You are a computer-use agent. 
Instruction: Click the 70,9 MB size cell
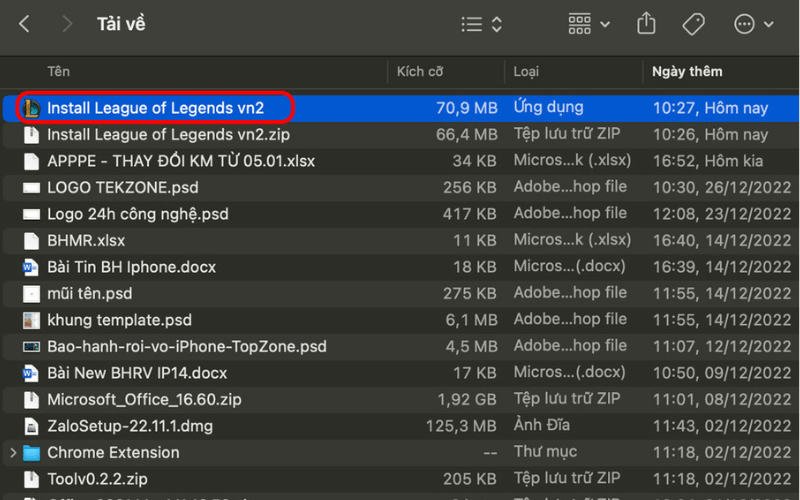pyautogui.click(x=466, y=108)
